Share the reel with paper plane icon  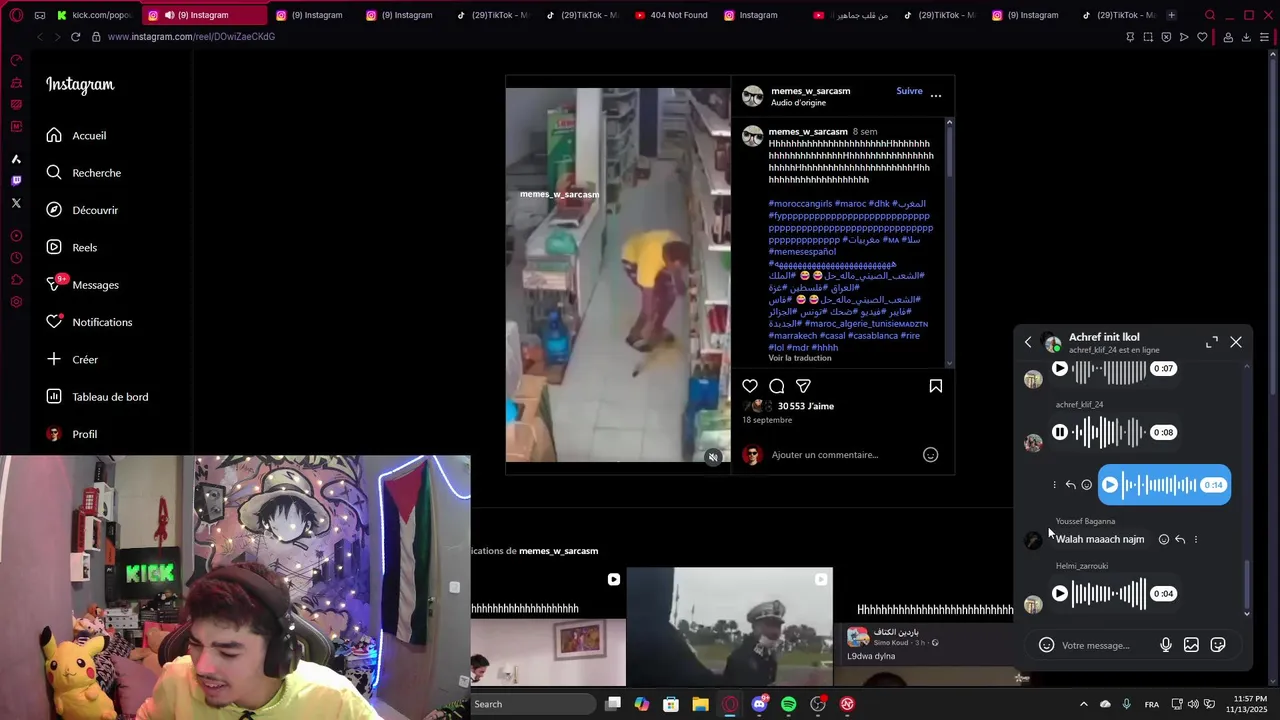[803, 386]
